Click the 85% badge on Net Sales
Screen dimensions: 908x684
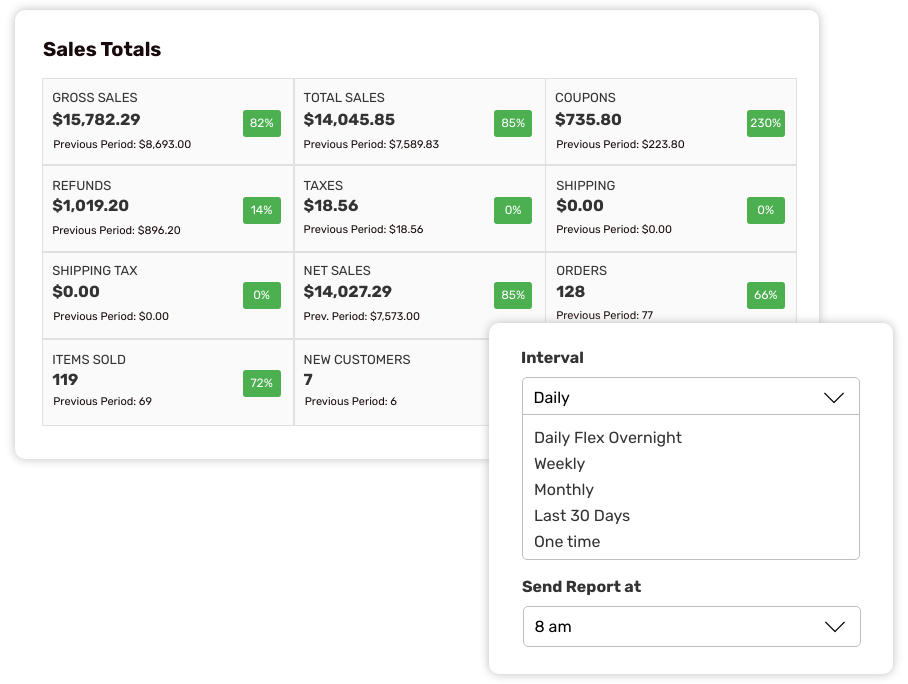click(513, 295)
